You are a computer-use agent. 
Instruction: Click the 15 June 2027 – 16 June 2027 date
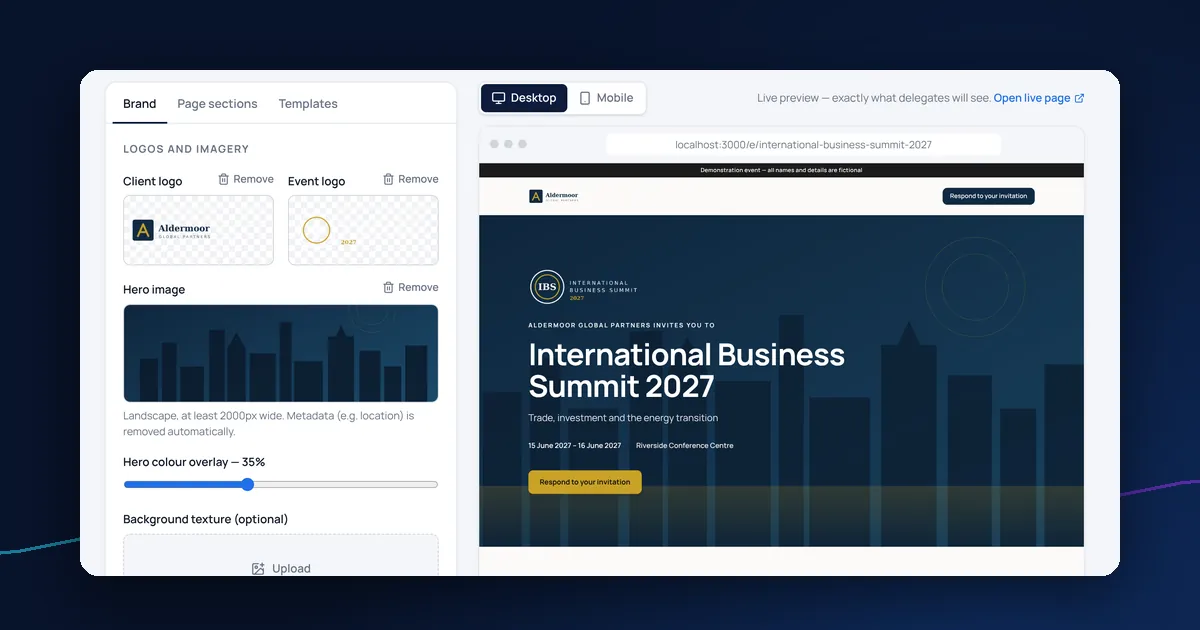[x=575, y=445]
